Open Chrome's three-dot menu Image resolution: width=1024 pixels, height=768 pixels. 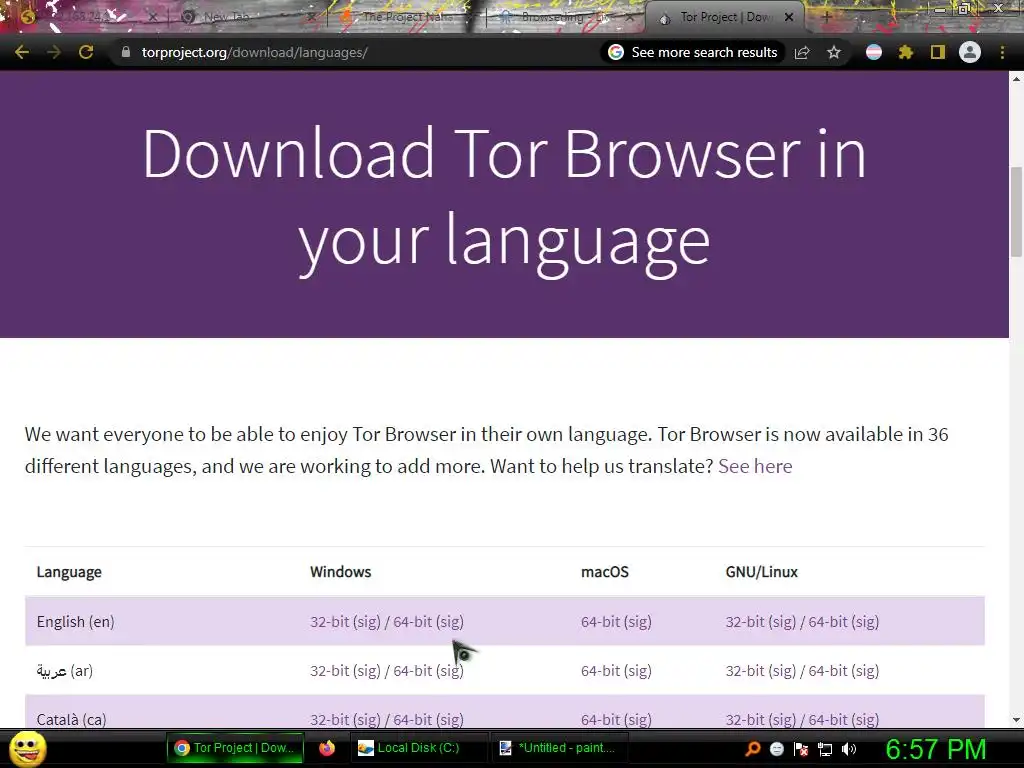(1002, 52)
